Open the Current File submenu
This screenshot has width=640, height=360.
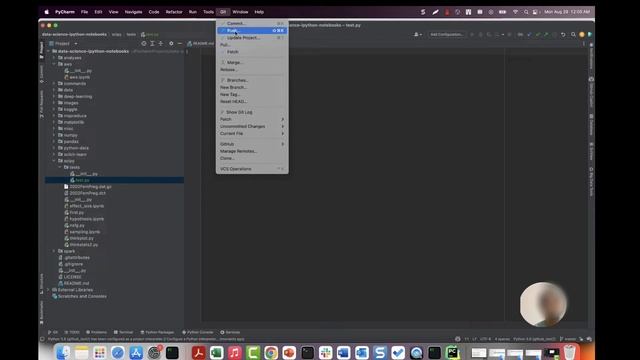pos(252,133)
